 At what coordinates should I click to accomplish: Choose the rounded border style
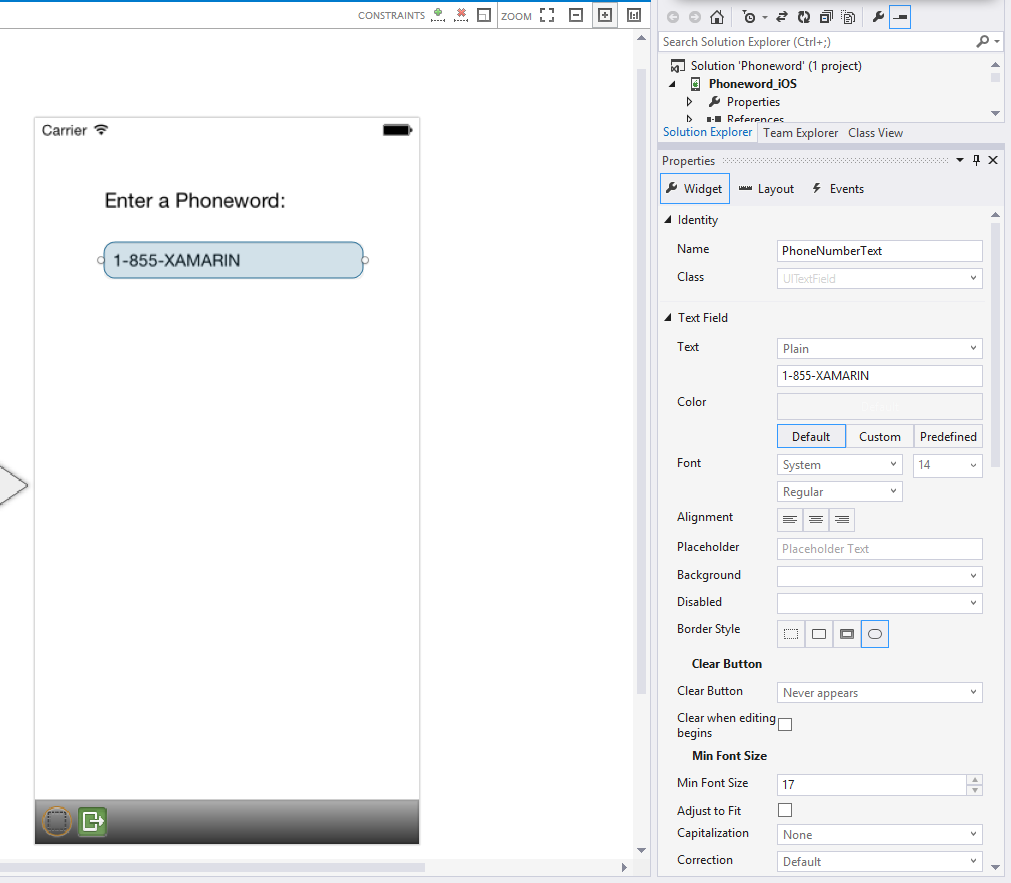click(875, 634)
